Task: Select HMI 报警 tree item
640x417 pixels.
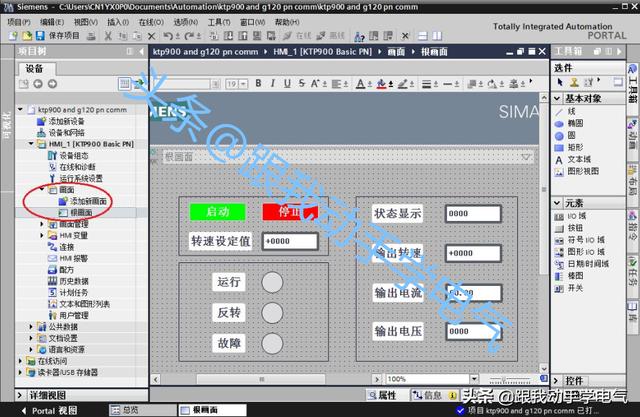Action: coord(68,258)
